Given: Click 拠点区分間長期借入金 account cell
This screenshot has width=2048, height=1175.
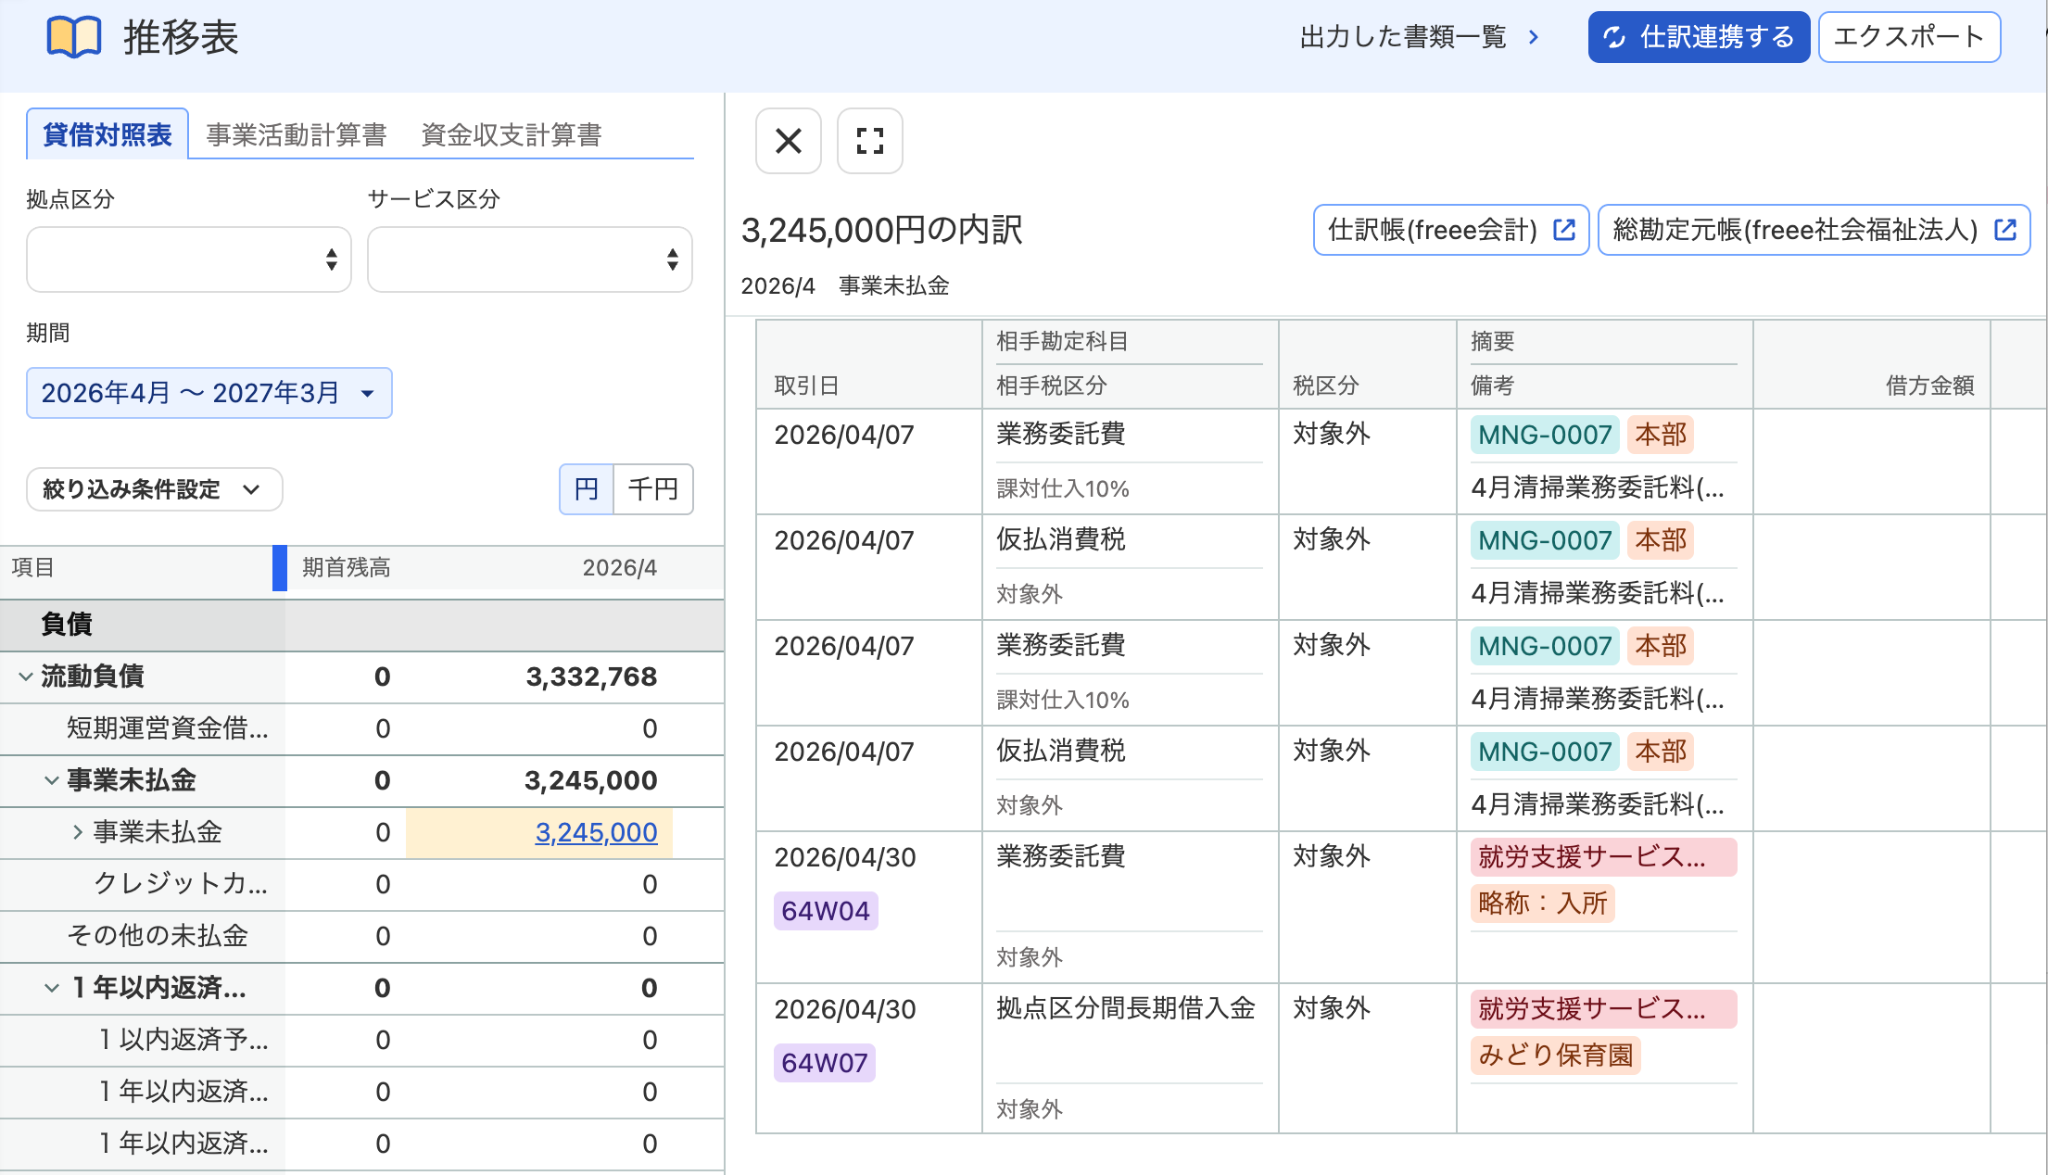Looking at the screenshot, I should [1126, 1008].
